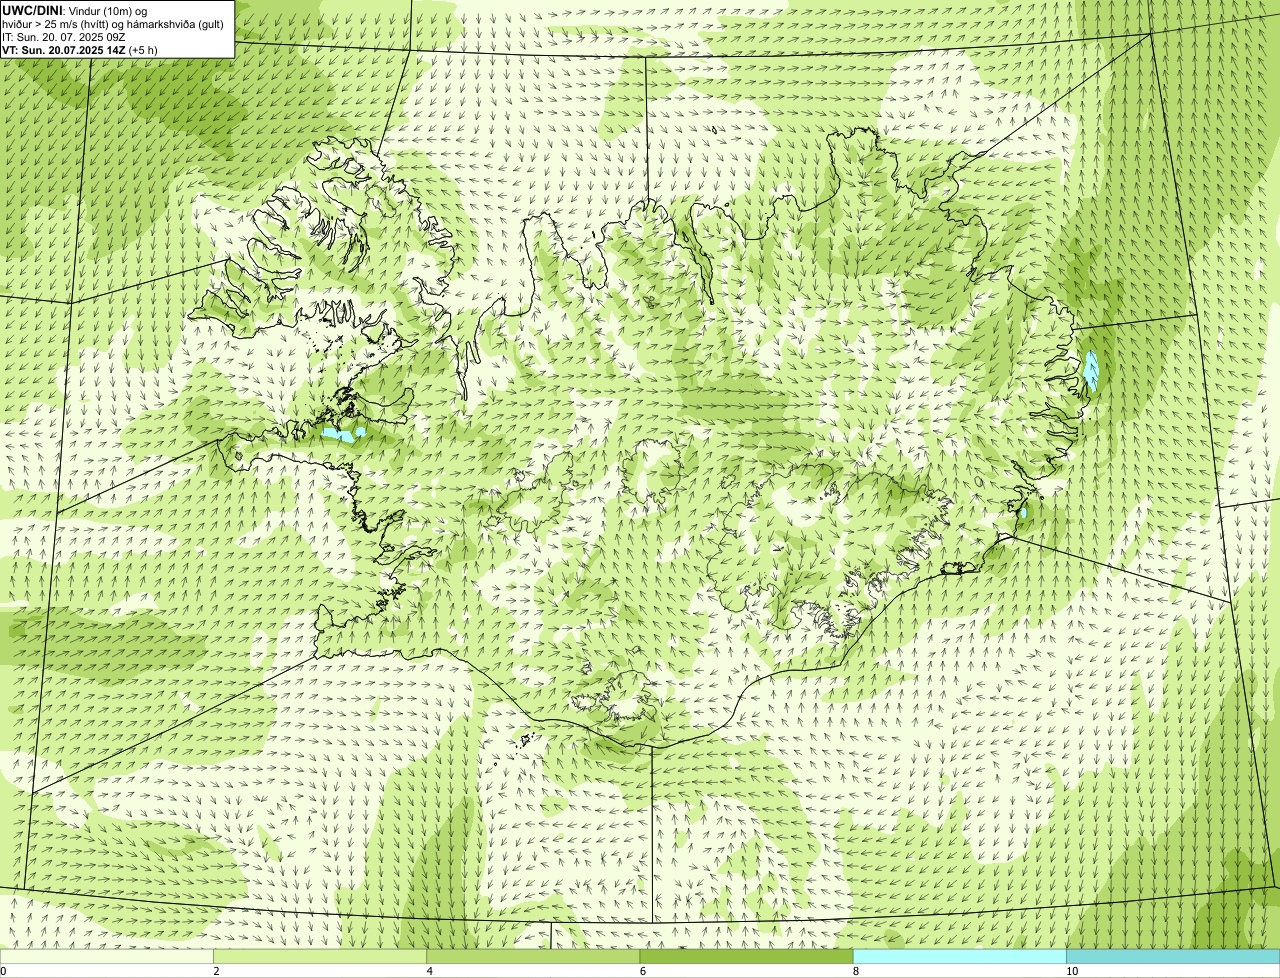Click the palest 0–2 m/s legend color segment
This screenshot has height=978, width=1280.
[107, 956]
